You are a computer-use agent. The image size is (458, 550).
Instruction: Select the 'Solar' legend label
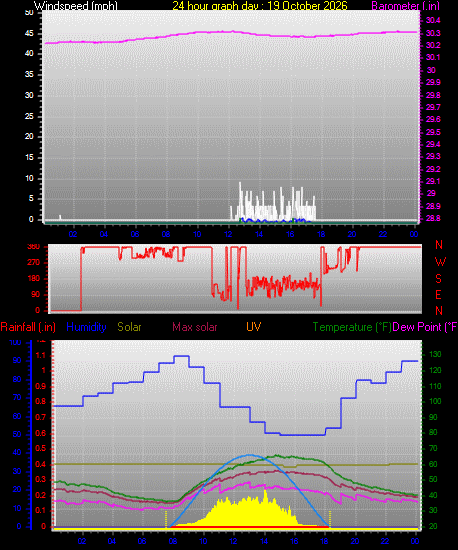click(x=129, y=327)
